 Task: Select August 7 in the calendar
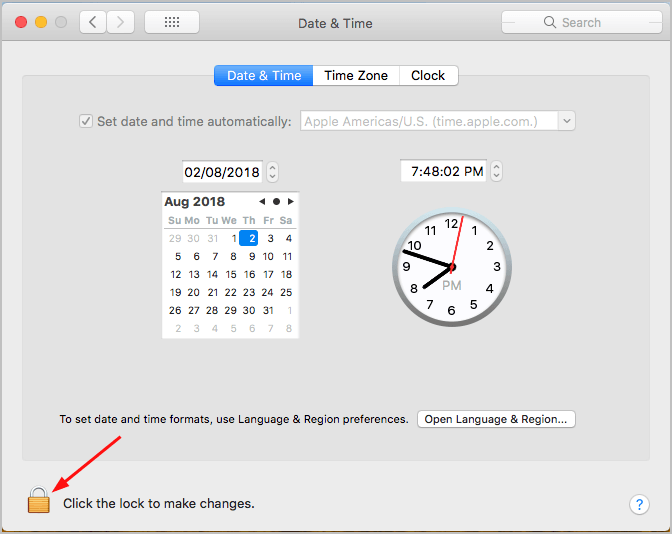(215, 256)
